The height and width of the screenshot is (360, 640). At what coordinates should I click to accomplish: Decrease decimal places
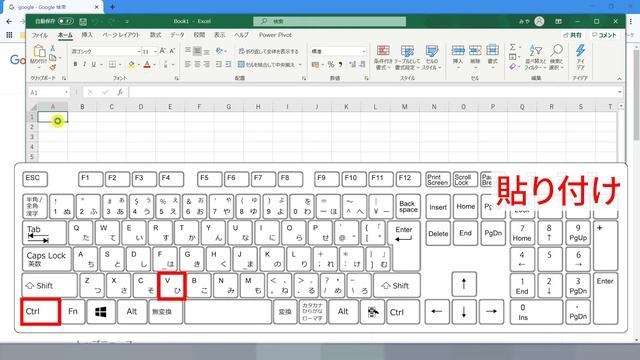[x=362, y=64]
